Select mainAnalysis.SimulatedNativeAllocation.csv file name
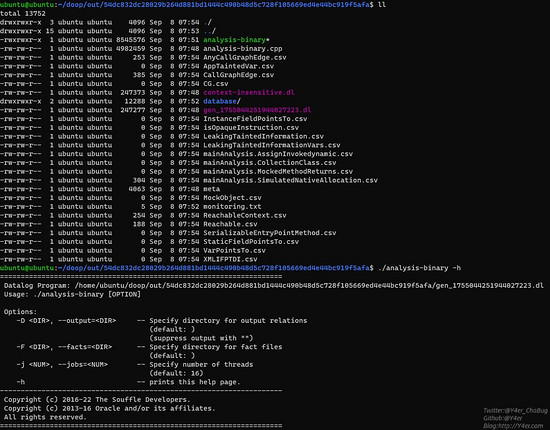Screen dimensions: 550x430 tap(290, 180)
